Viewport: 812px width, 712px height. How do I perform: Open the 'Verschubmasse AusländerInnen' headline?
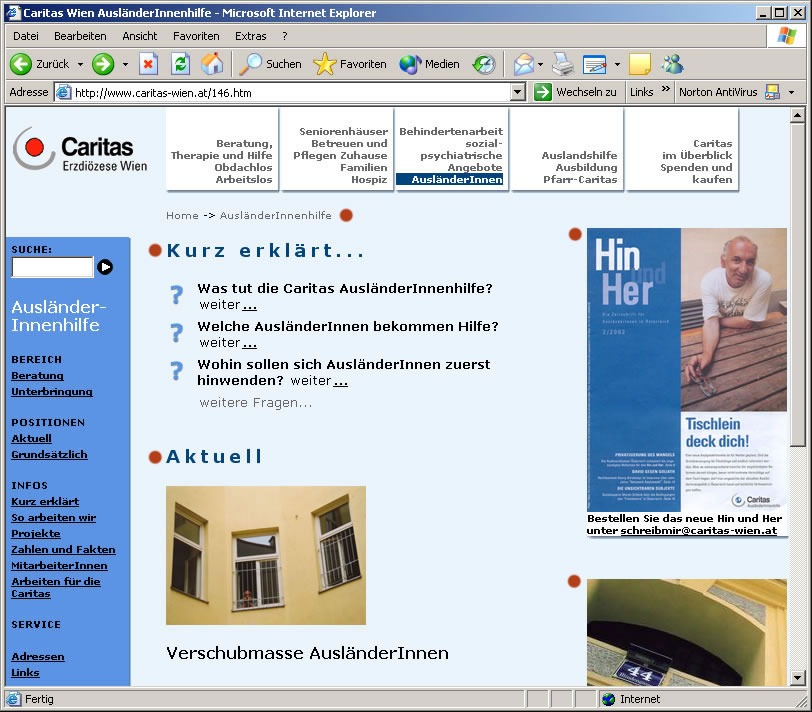pos(307,653)
